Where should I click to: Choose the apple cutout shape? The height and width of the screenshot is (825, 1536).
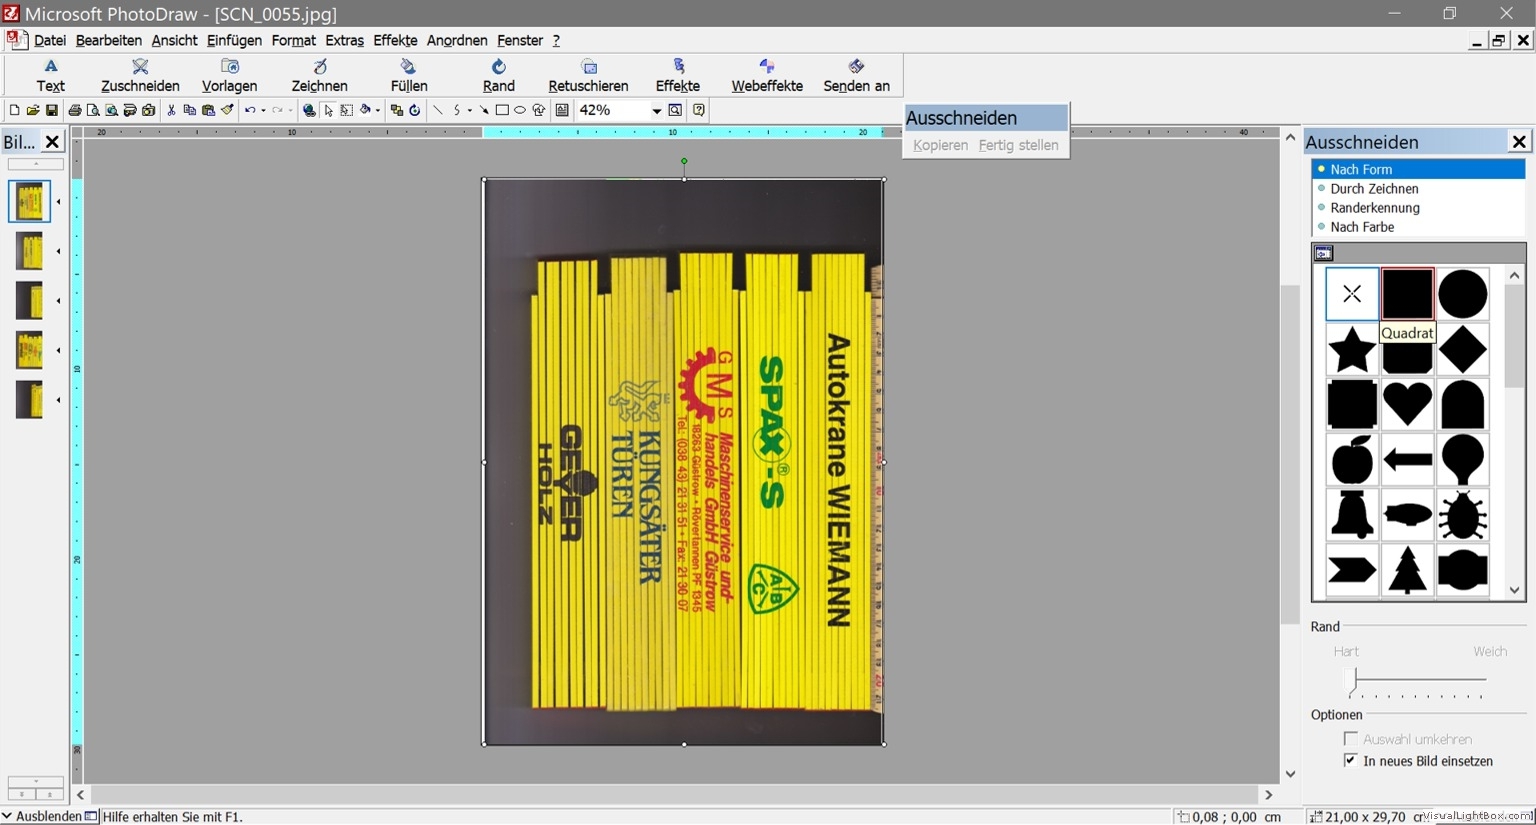[1352, 460]
